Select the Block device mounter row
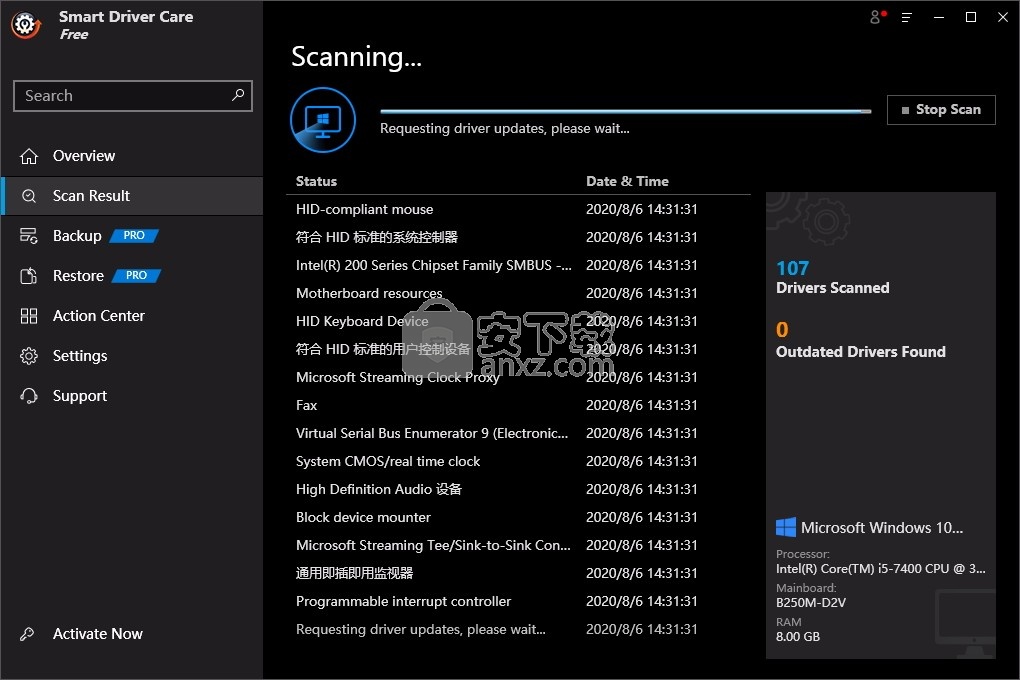Viewport: 1020px width, 680px height. pos(518,517)
